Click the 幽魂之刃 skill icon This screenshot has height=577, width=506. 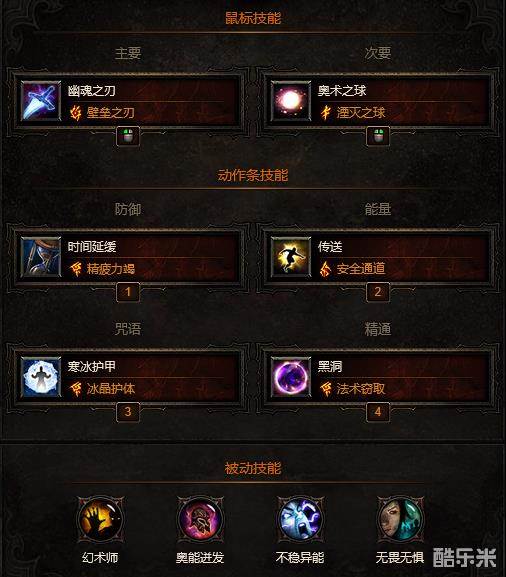[41, 101]
